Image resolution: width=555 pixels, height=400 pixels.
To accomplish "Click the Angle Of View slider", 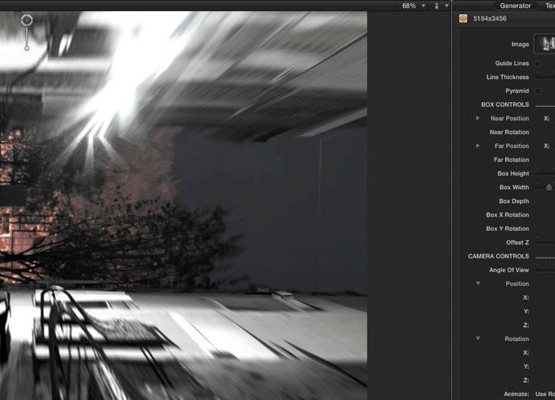I will coord(545,270).
